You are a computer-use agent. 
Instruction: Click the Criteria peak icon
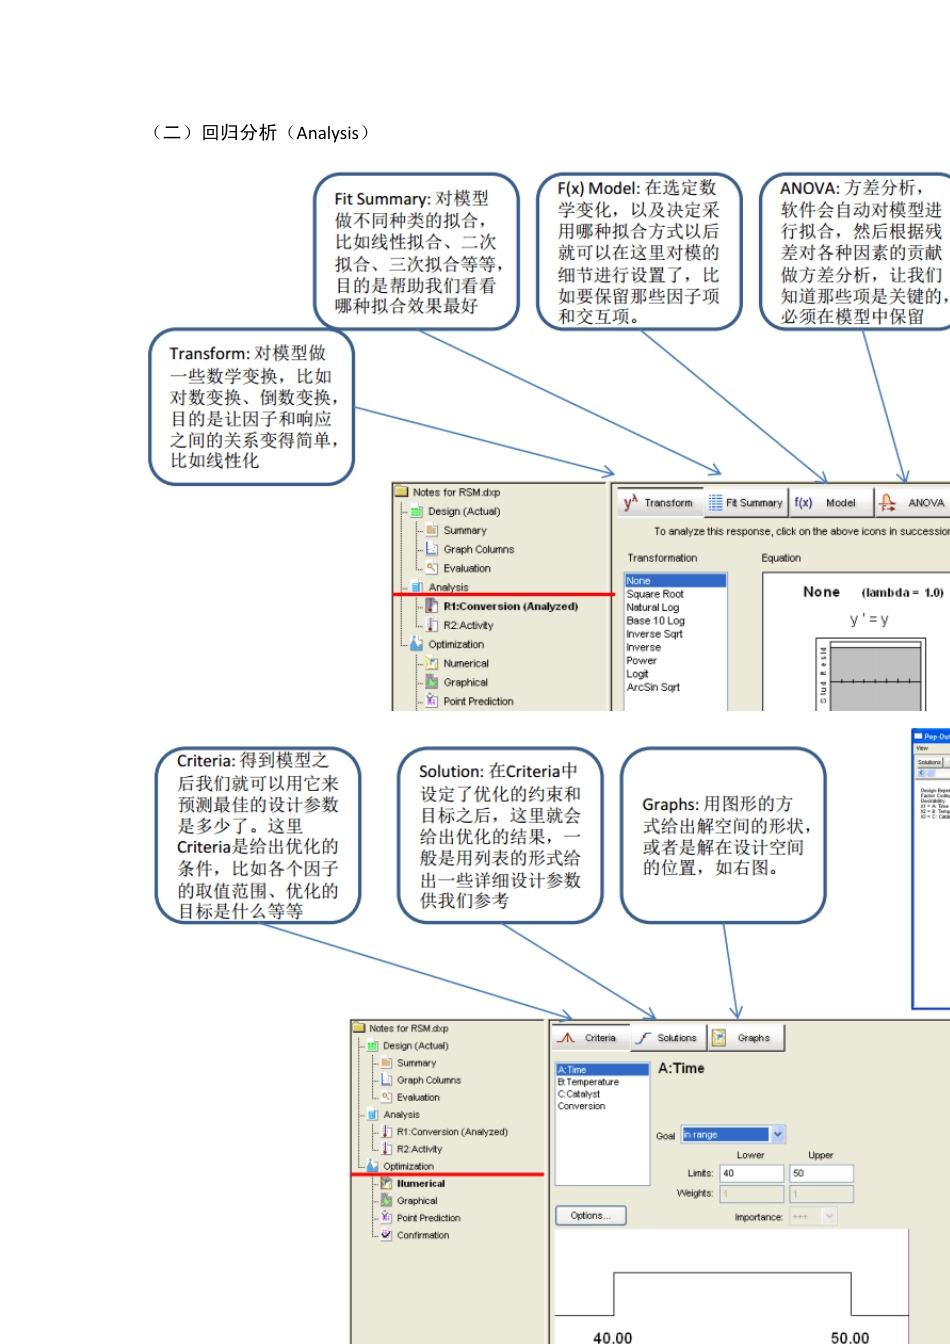click(x=567, y=1038)
